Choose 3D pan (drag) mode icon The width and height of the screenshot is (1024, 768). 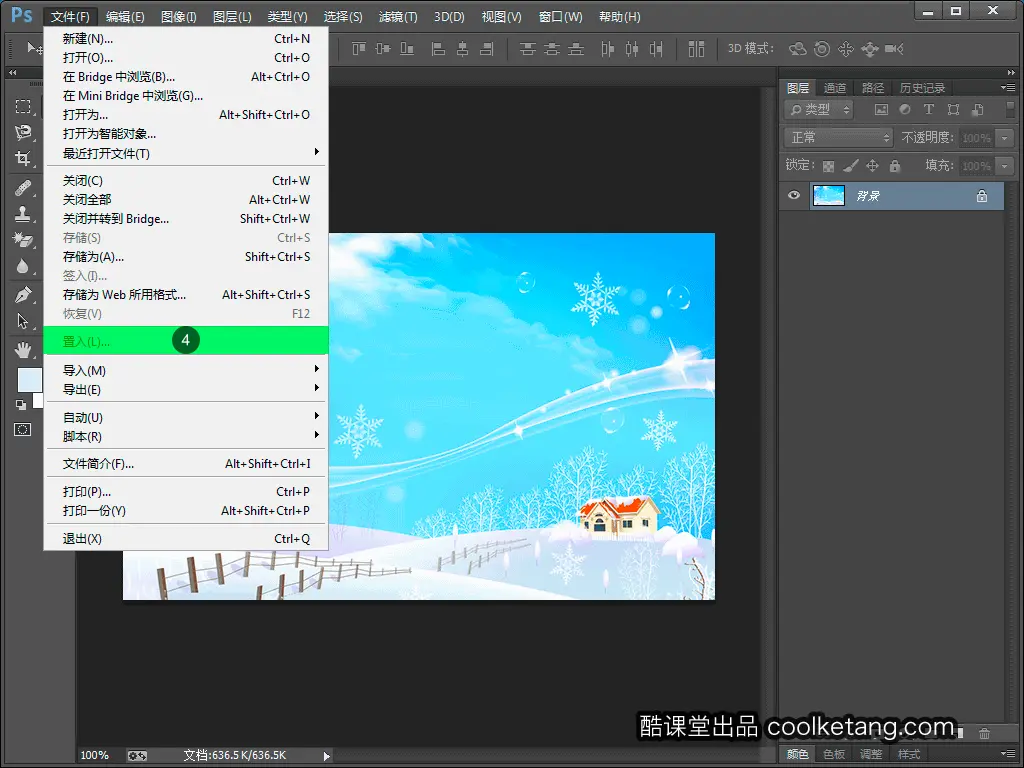(x=846, y=48)
